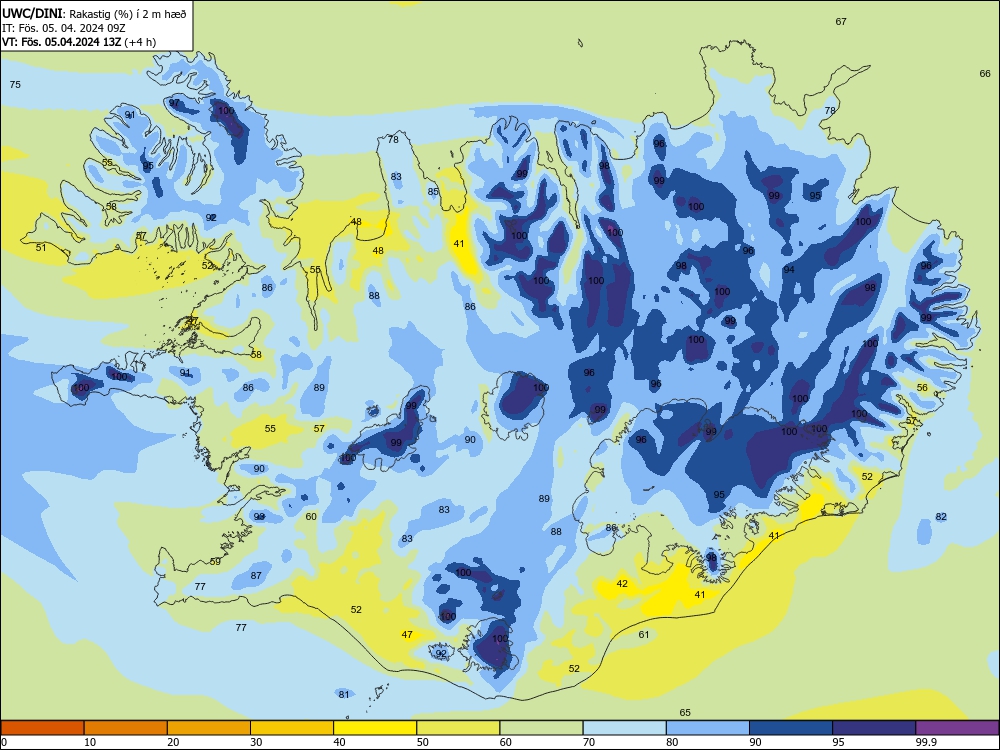Click the '65' humidity value above the legend
Viewport: 1000px width, 750px height.
pos(685,712)
